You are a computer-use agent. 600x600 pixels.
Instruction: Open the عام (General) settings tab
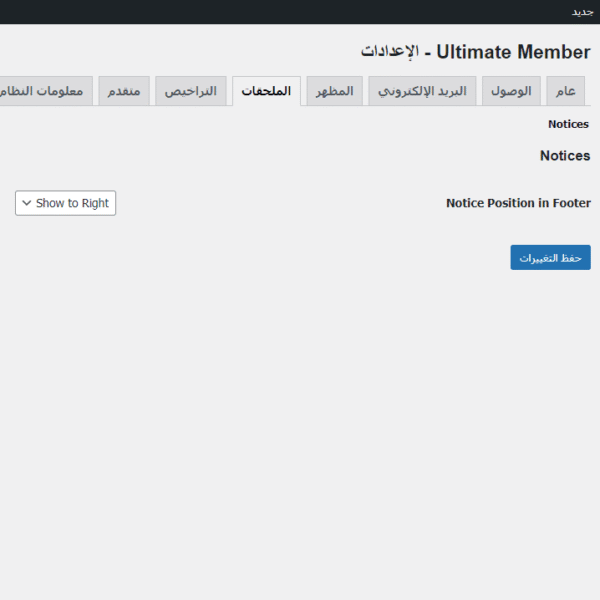point(565,91)
